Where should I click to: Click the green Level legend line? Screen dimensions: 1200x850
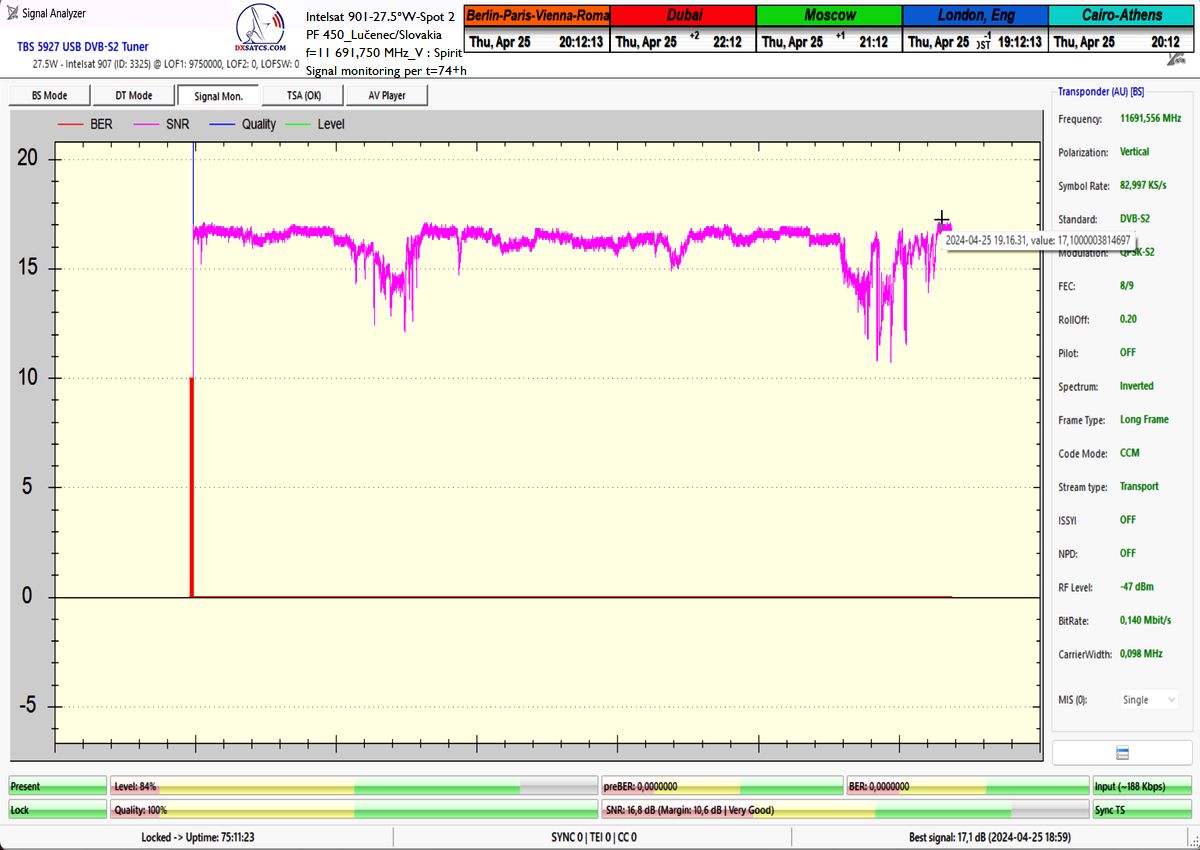tap(299, 124)
